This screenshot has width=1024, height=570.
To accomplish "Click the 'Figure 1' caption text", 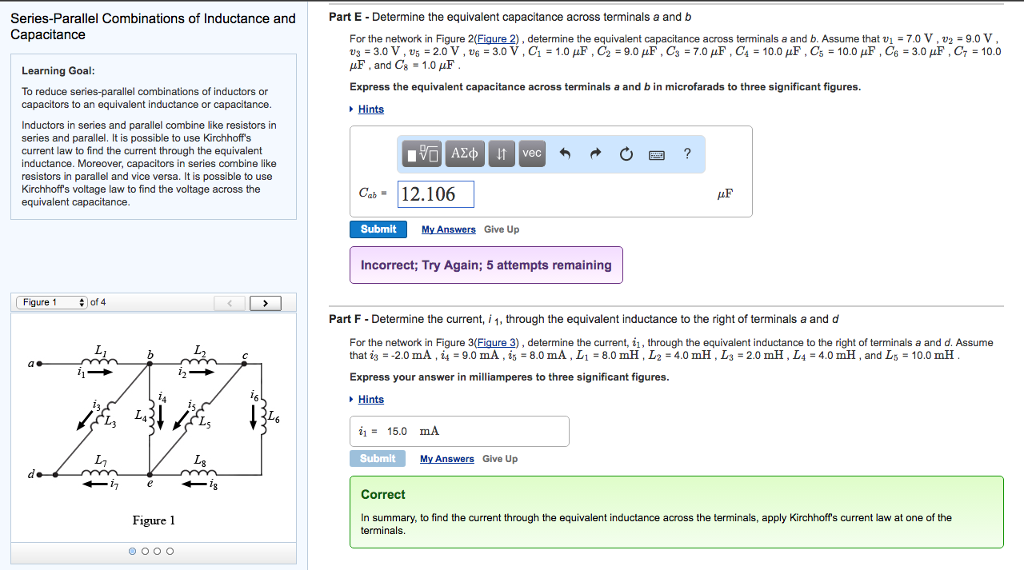I will (x=153, y=520).
